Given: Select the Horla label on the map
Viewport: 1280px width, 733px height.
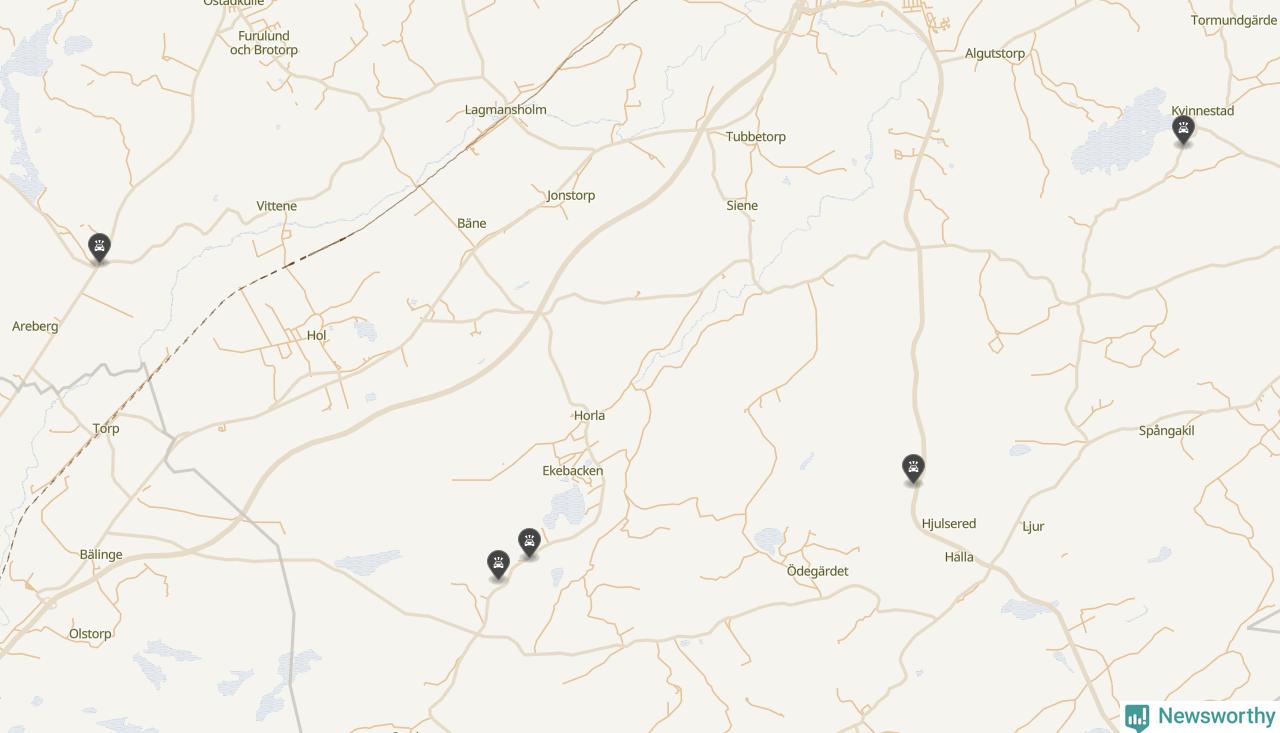Looking at the screenshot, I should [x=589, y=416].
